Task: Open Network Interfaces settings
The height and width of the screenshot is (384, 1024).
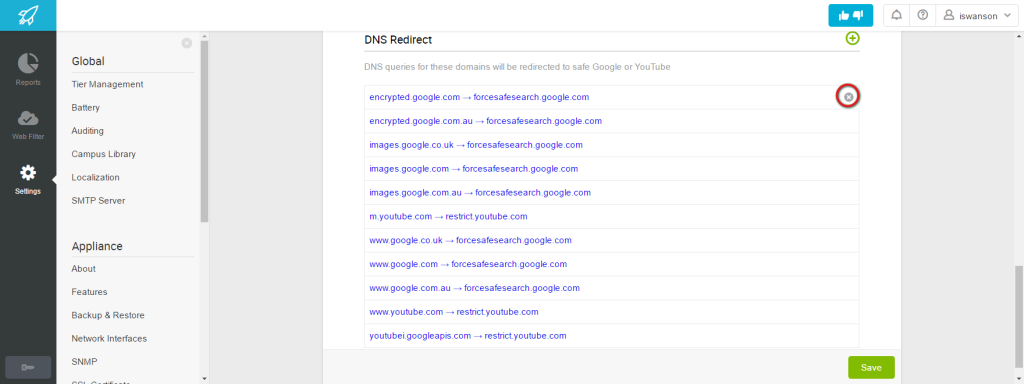Action: [x=109, y=338]
